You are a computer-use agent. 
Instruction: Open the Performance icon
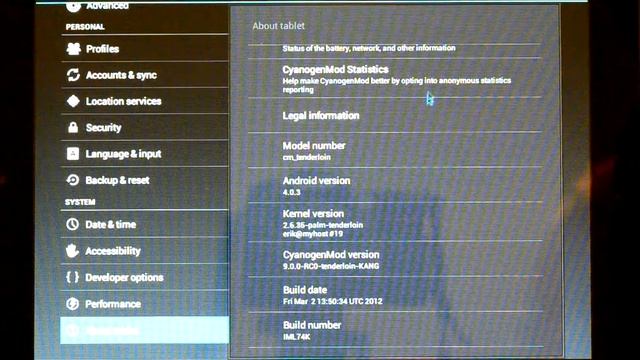[x=73, y=304]
